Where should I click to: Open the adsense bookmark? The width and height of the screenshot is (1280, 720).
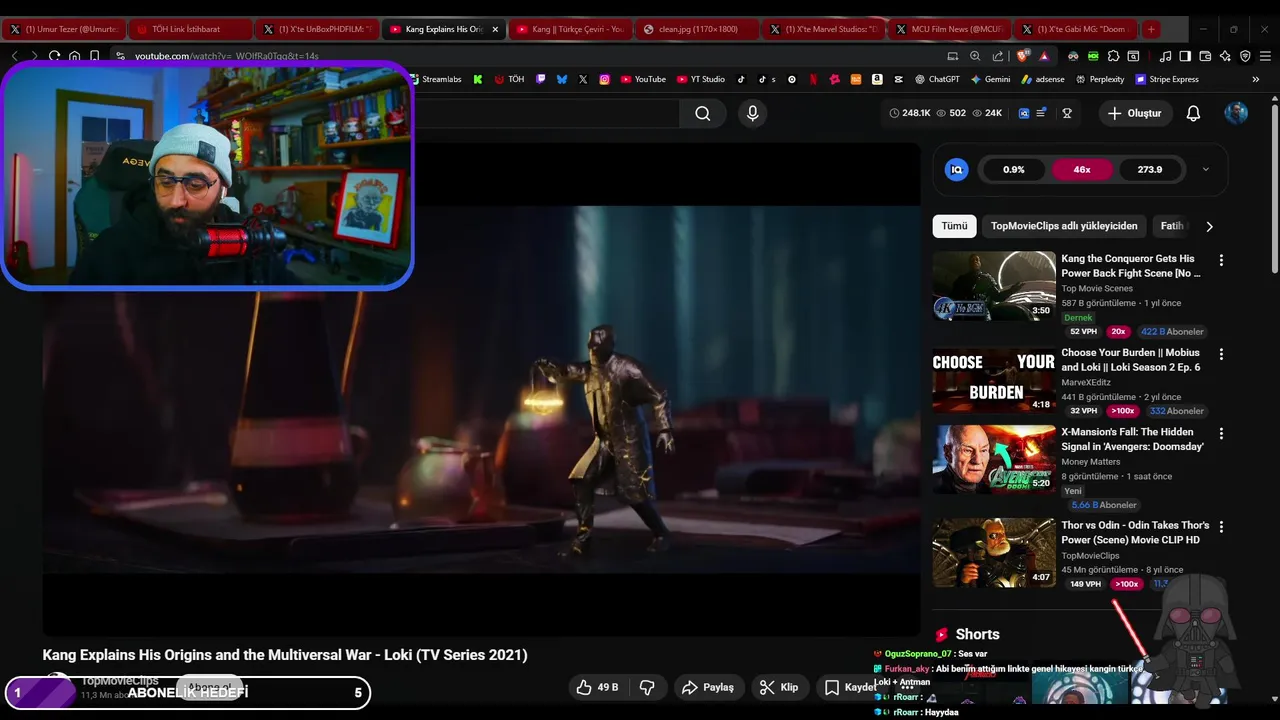pos(1043,79)
